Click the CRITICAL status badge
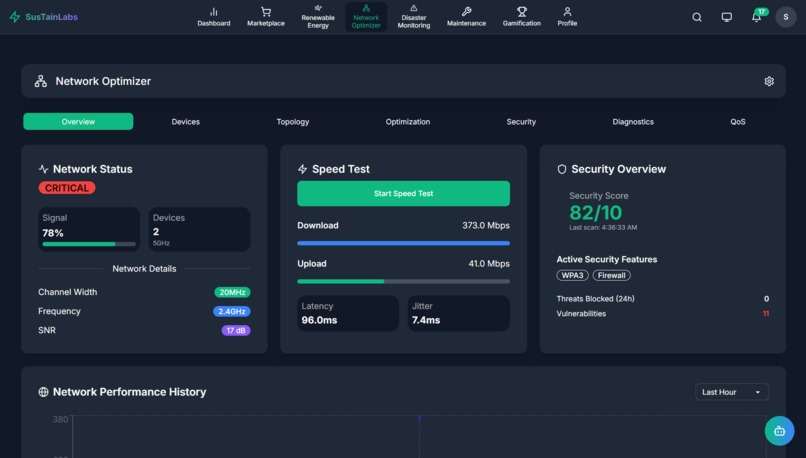806x458 pixels. tap(67, 188)
